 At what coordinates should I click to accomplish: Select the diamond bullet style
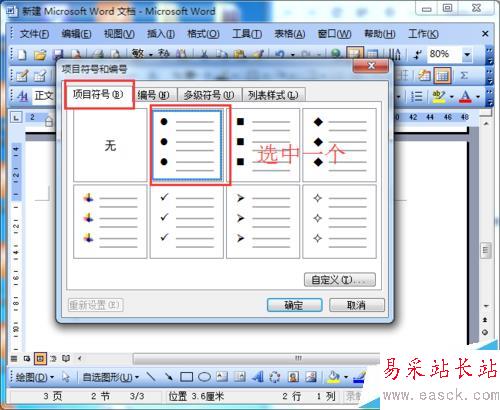(339, 145)
